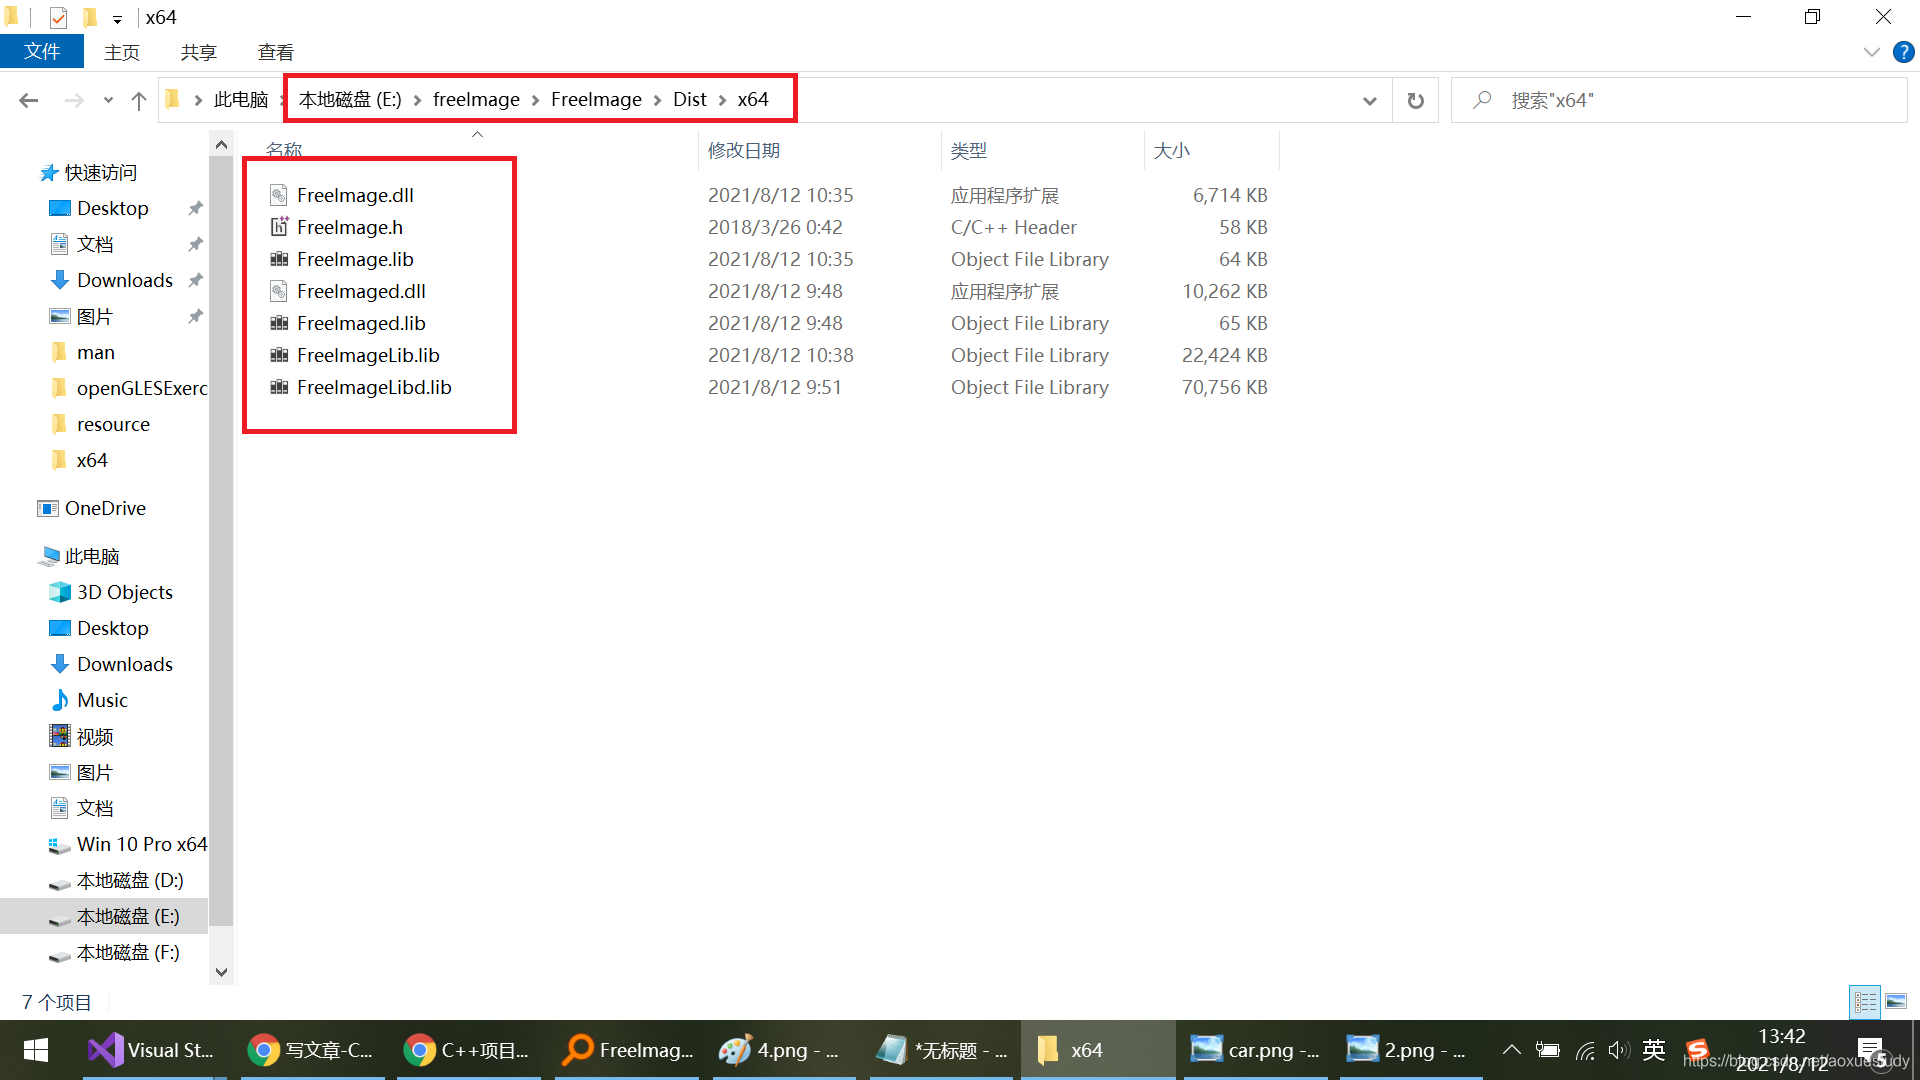The width and height of the screenshot is (1920, 1080).
Task: Expand the ribbon with chevron arrow
Action: (1871, 52)
